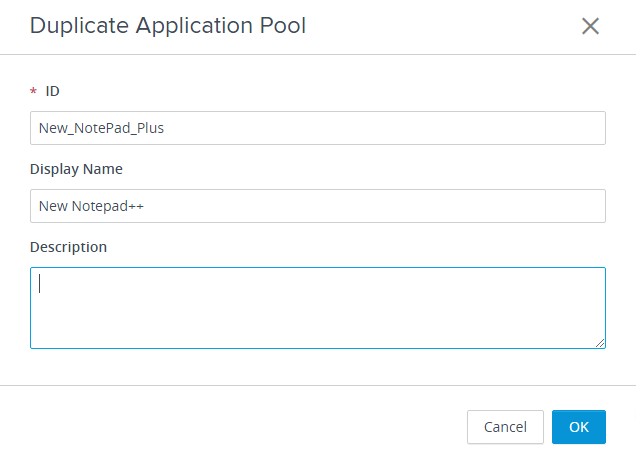This screenshot has width=636, height=466.
Task: Click the Display Name label
Action: click(76, 169)
